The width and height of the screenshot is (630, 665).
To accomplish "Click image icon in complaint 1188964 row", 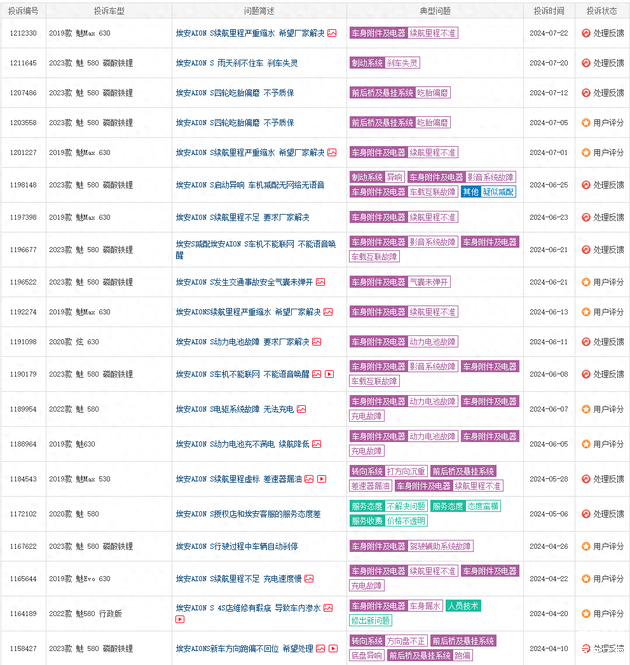I will [x=318, y=443].
